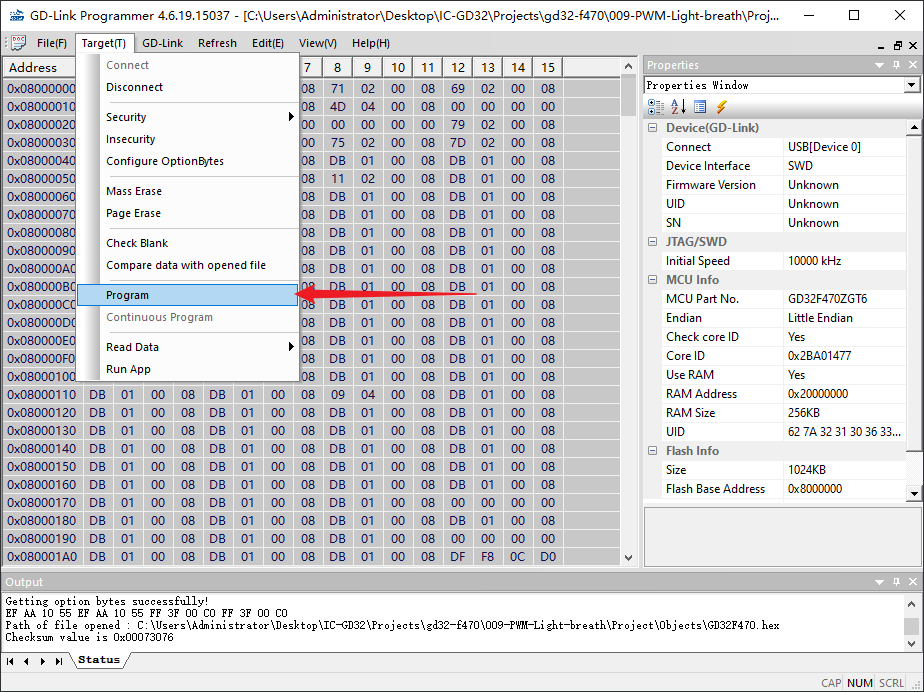The width and height of the screenshot is (924, 692).
Task: Pin the Output panel with pushpin icon
Action: [x=897, y=582]
